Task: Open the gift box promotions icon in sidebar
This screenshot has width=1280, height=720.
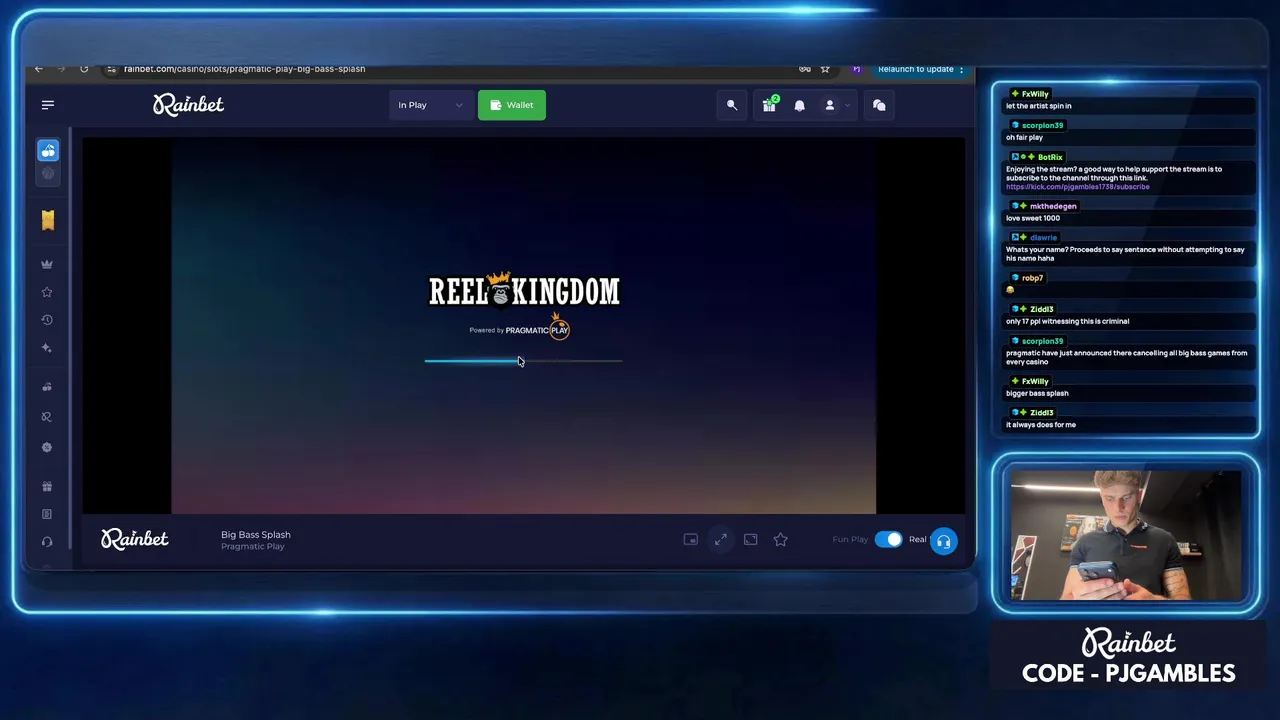Action: [x=47, y=486]
